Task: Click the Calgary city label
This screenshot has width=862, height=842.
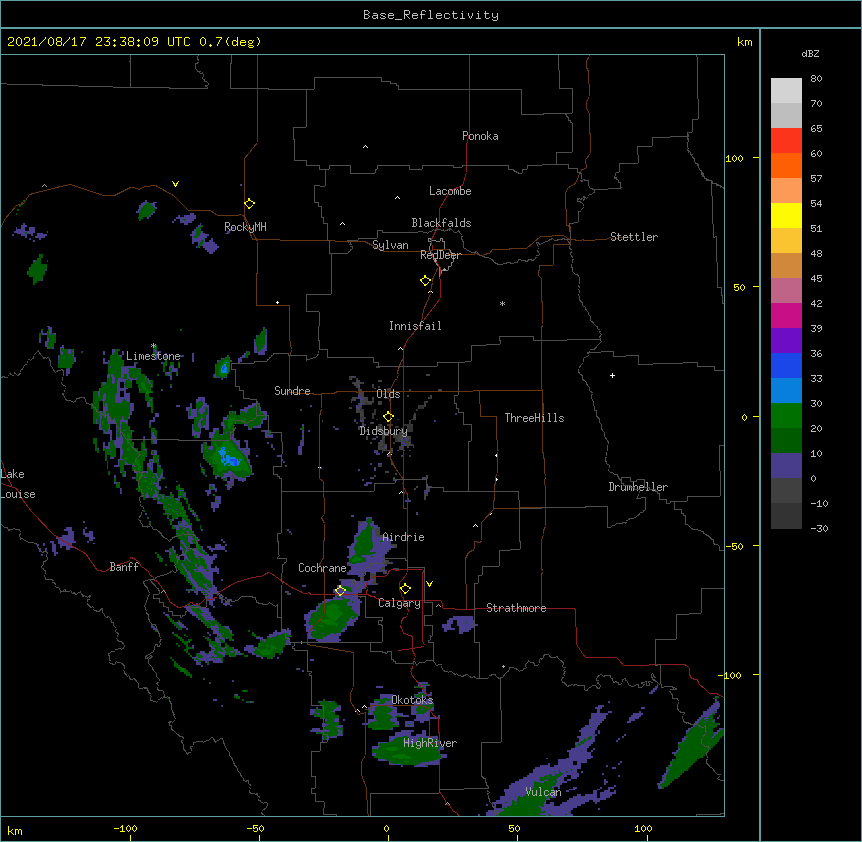Action: point(399,603)
